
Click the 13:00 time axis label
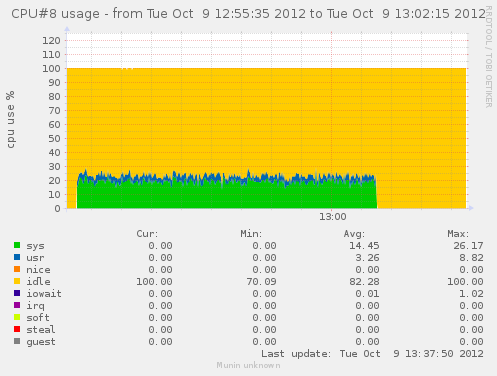[x=333, y=217]
